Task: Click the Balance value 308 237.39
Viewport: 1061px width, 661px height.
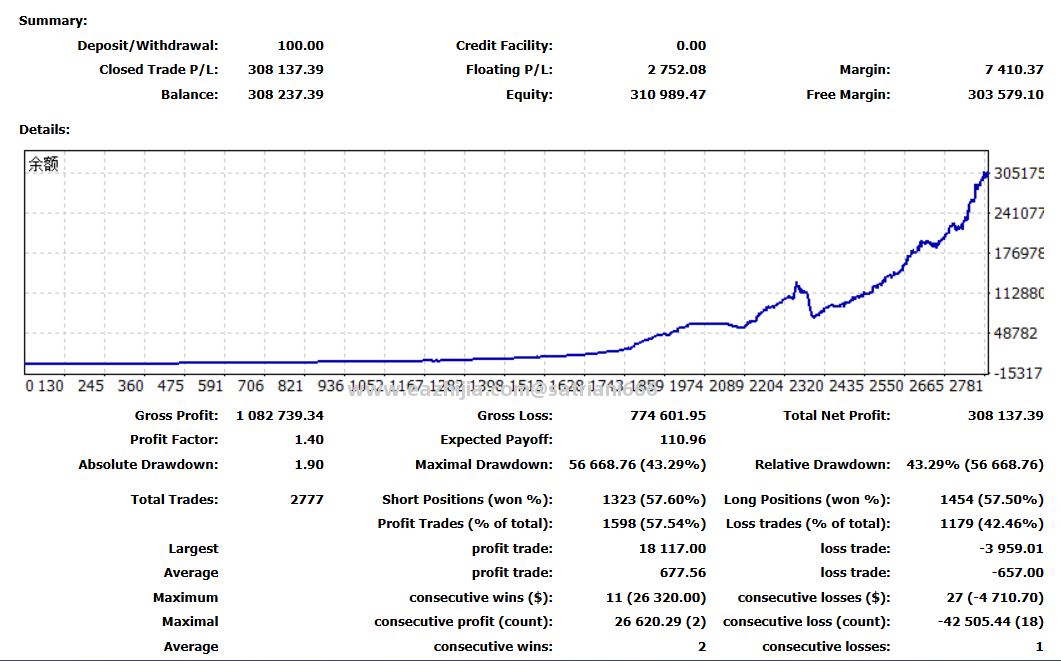Action: coord(286,95)
